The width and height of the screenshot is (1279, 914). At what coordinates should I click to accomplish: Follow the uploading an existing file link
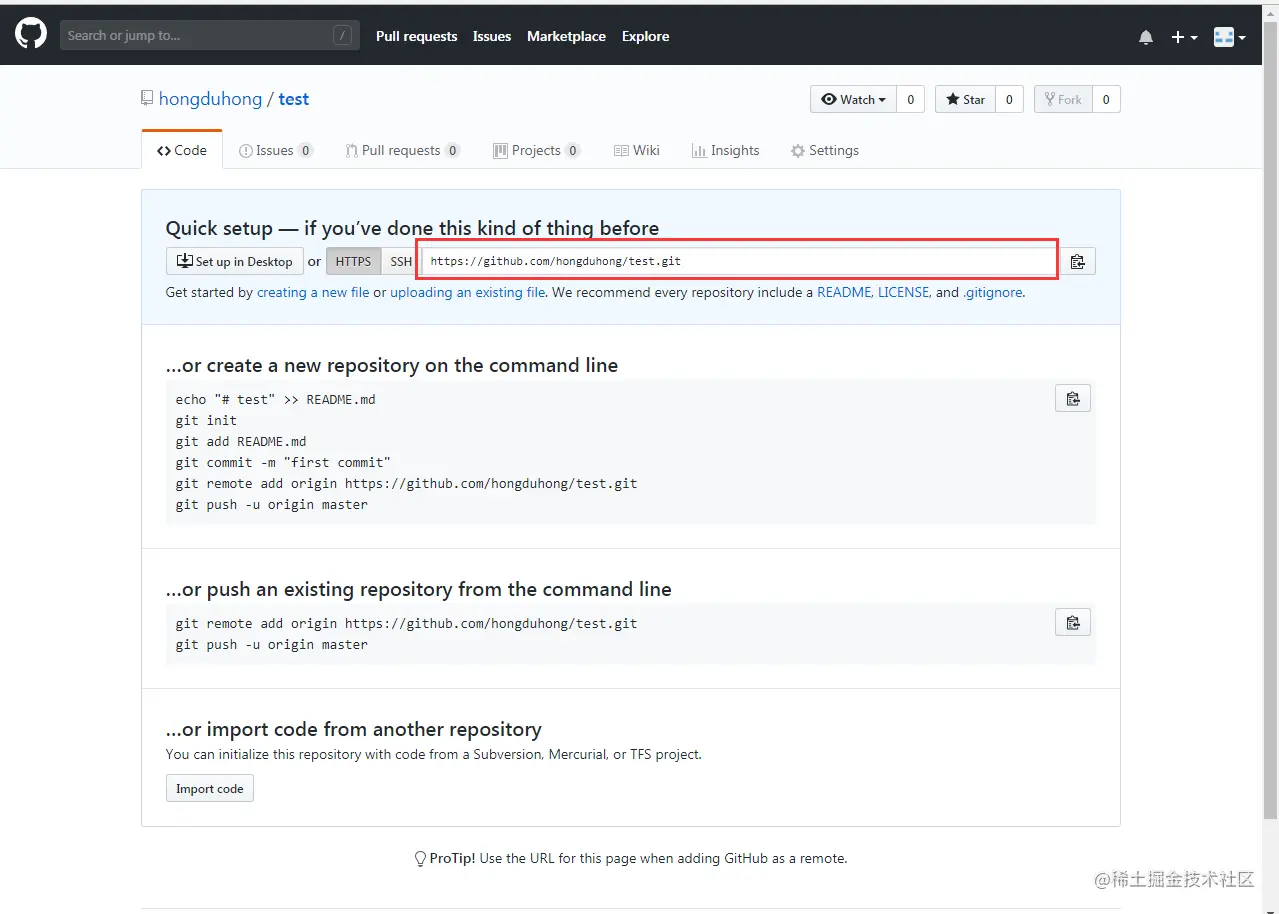468,293
